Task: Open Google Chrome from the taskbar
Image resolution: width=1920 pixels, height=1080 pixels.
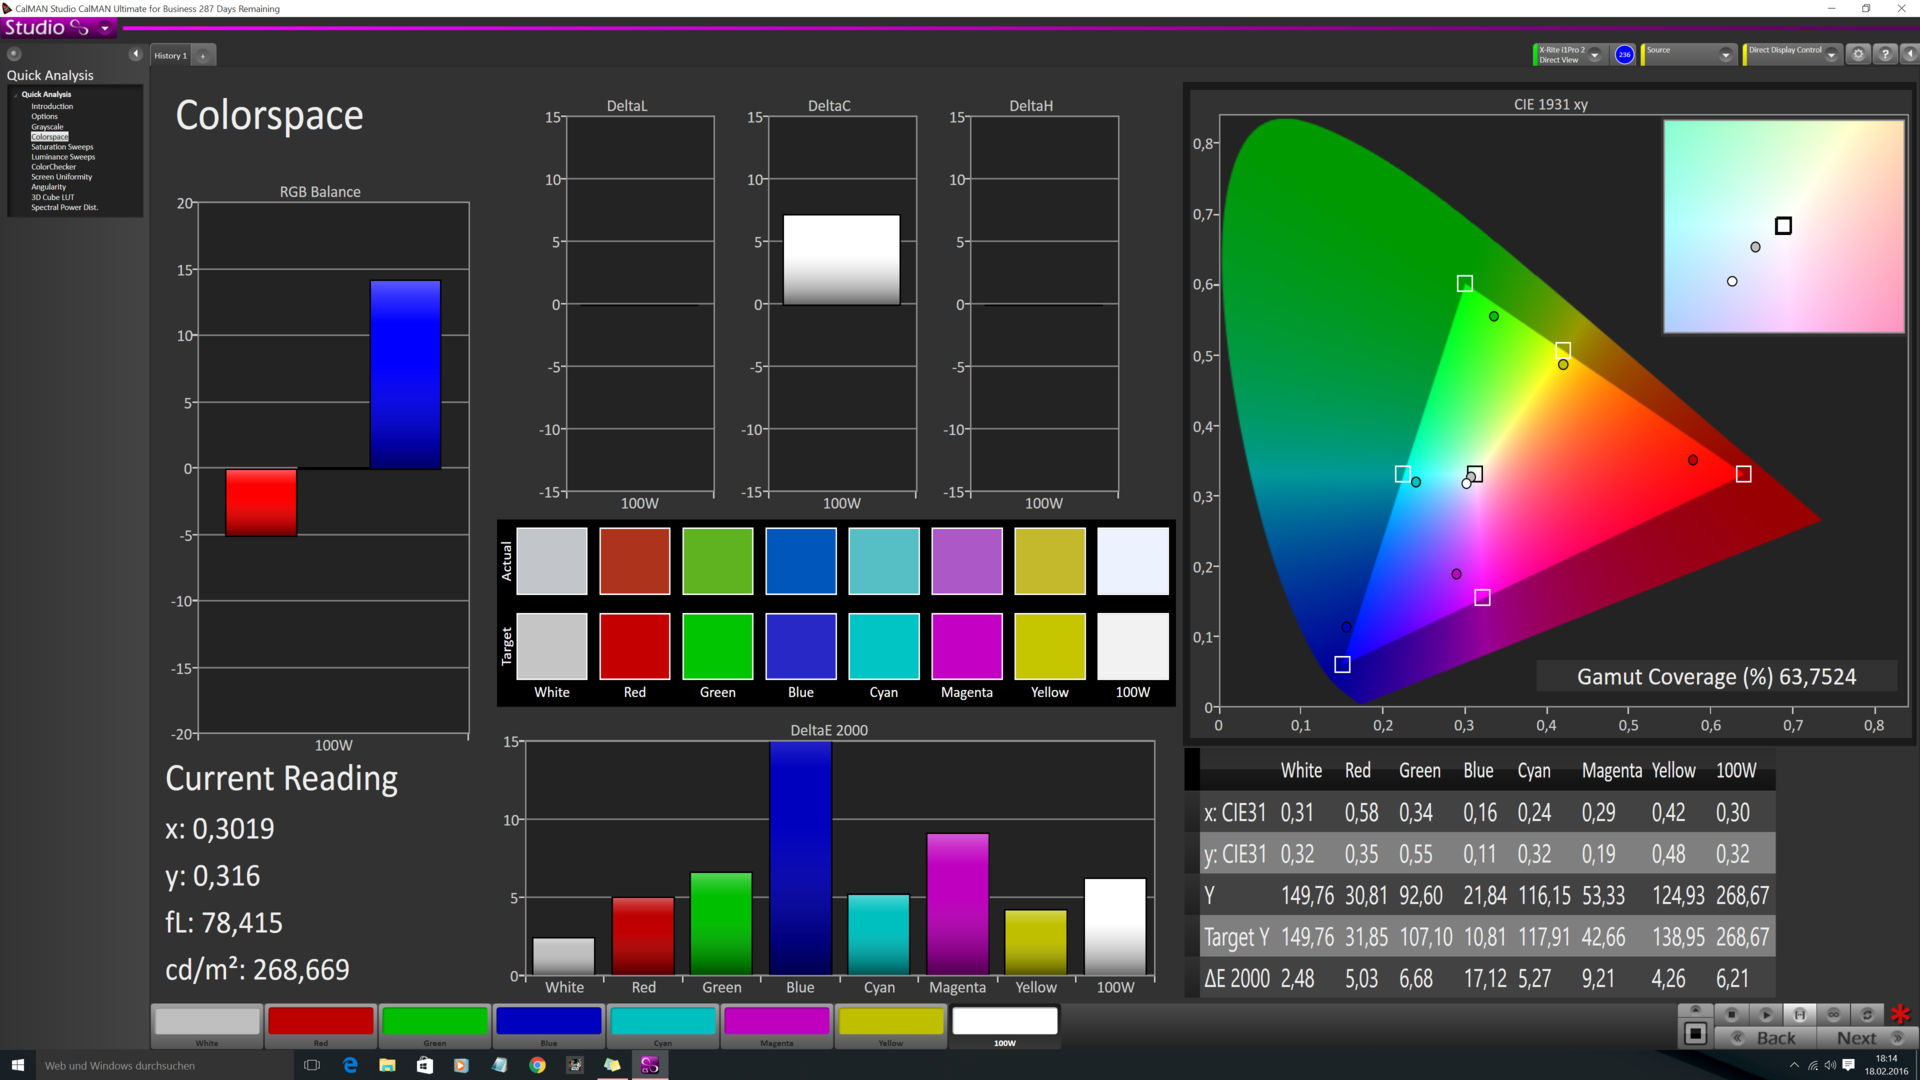Action: click(x=537, y=1065)
